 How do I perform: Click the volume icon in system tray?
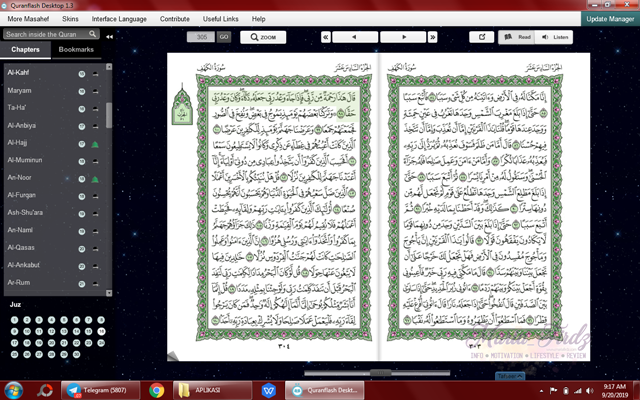click(x=590, y=391)
